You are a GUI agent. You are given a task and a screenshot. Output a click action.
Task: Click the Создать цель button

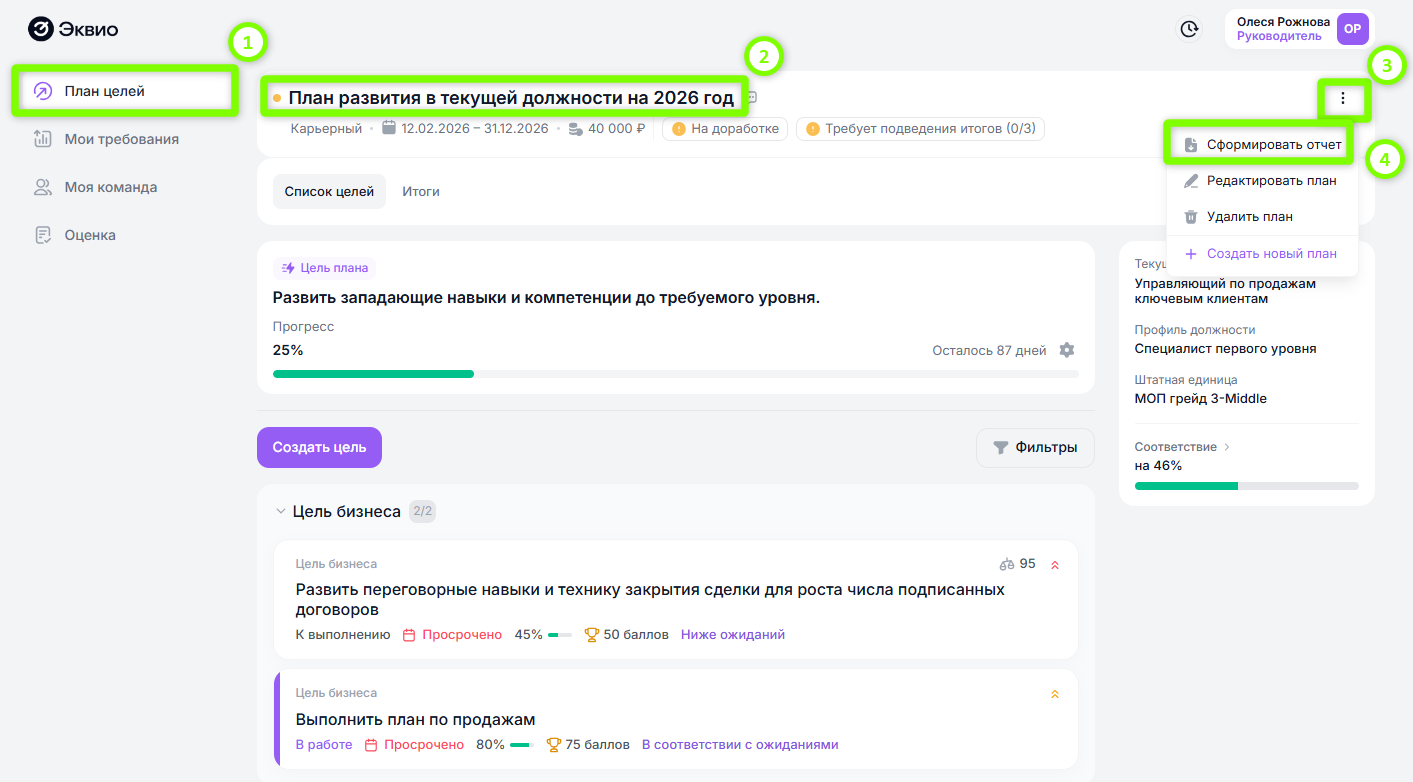pos(319,448)
